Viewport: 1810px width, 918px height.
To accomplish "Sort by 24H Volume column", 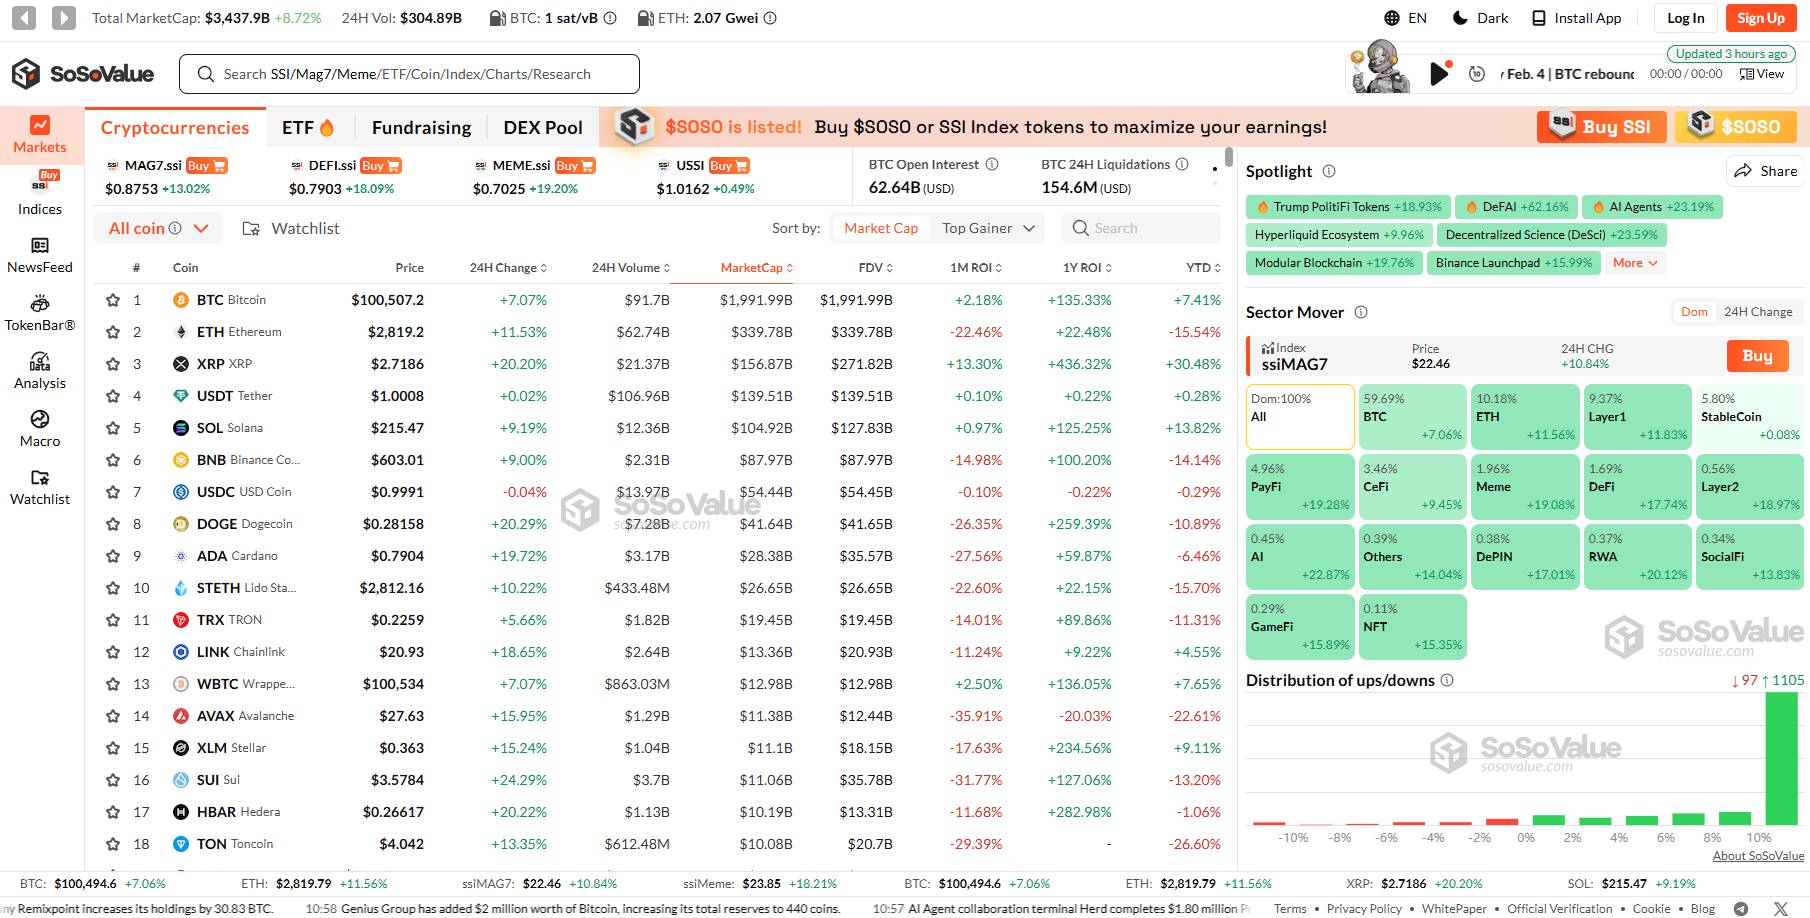I will 631,268.
